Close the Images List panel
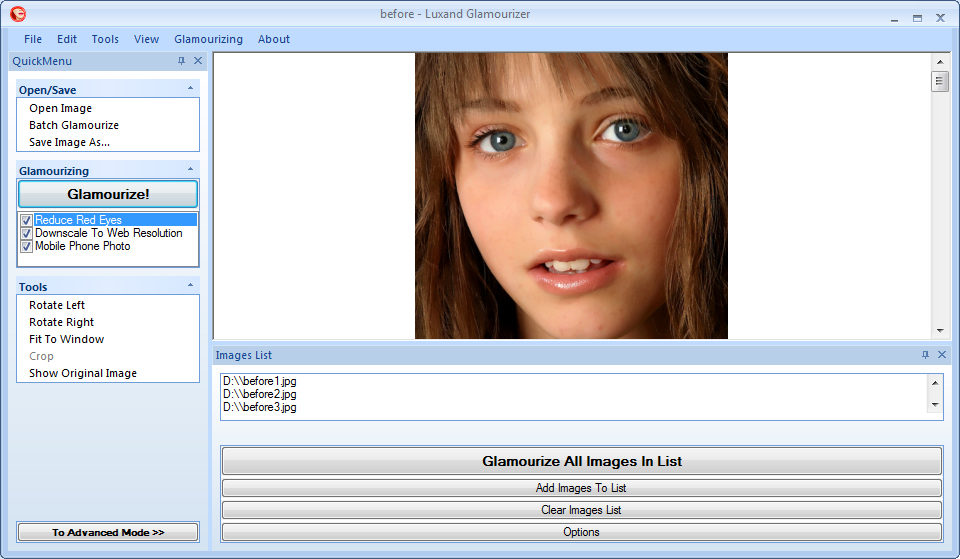Image resolution: width=960 pixels, height=559 pixels. coord(942,355)
